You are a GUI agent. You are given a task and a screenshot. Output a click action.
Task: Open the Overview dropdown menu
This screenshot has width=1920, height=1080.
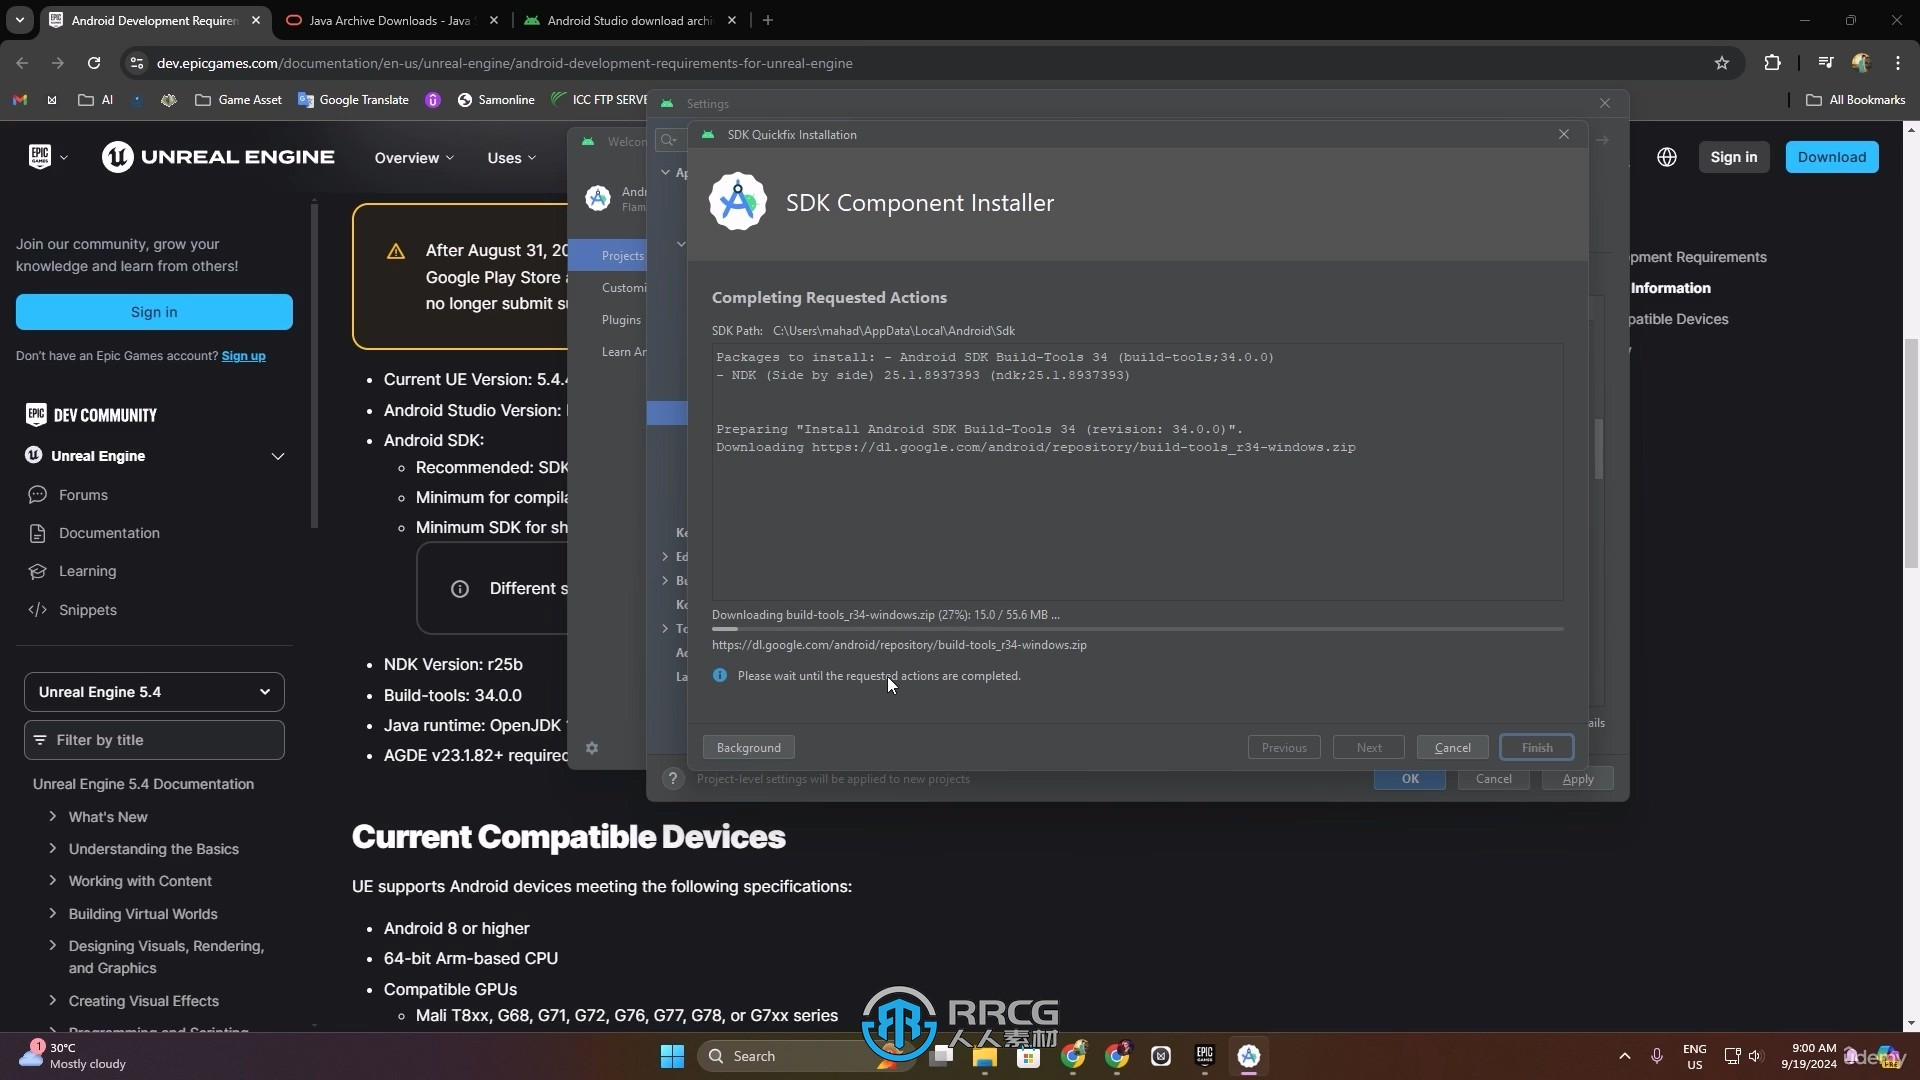tap(414, 158)
